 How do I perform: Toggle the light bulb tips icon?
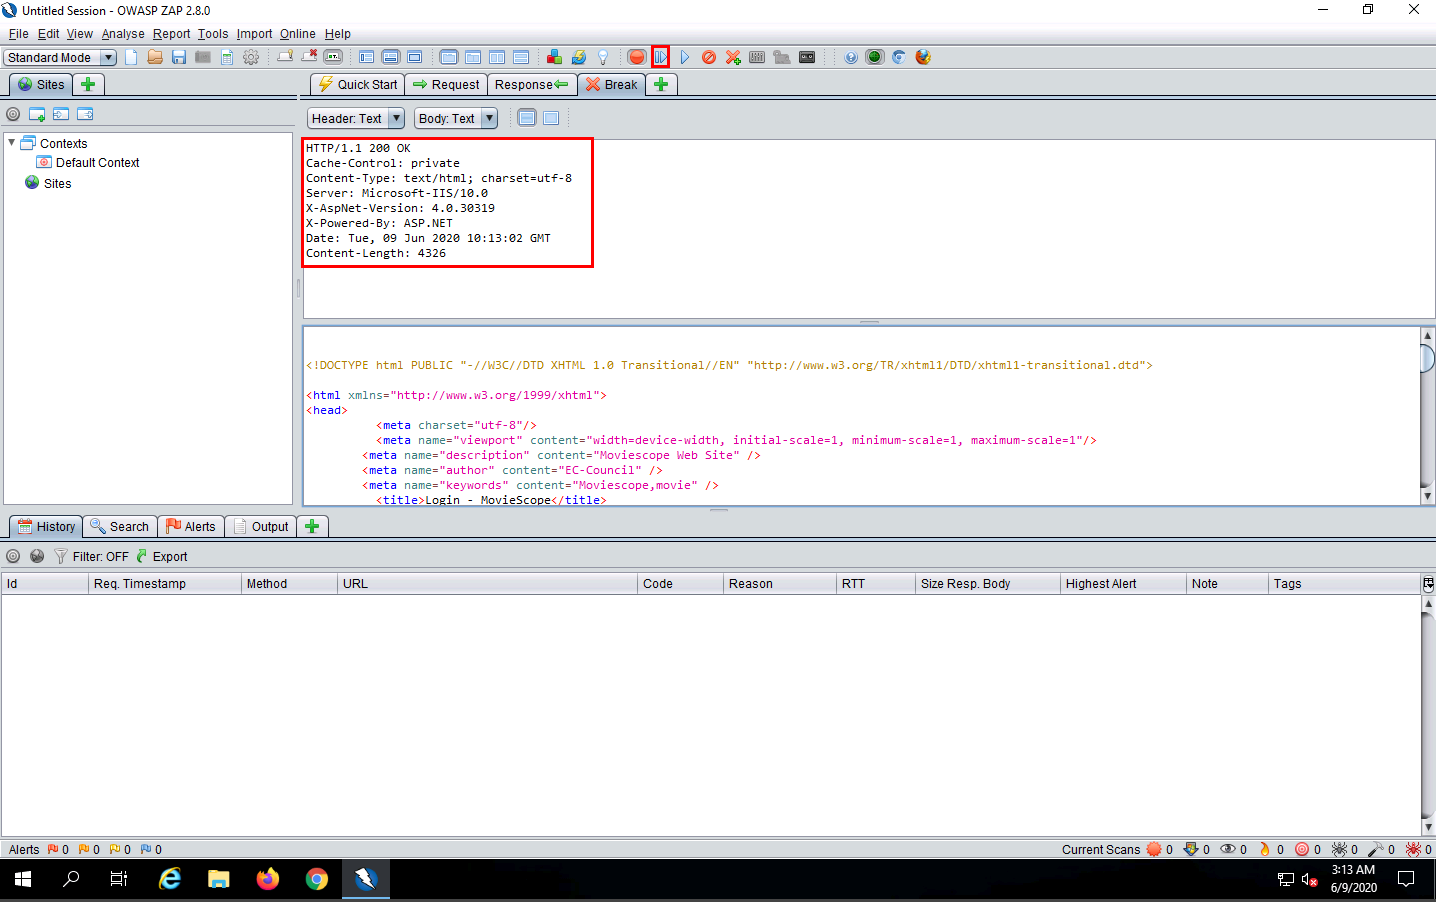click(x=603, y=57)
